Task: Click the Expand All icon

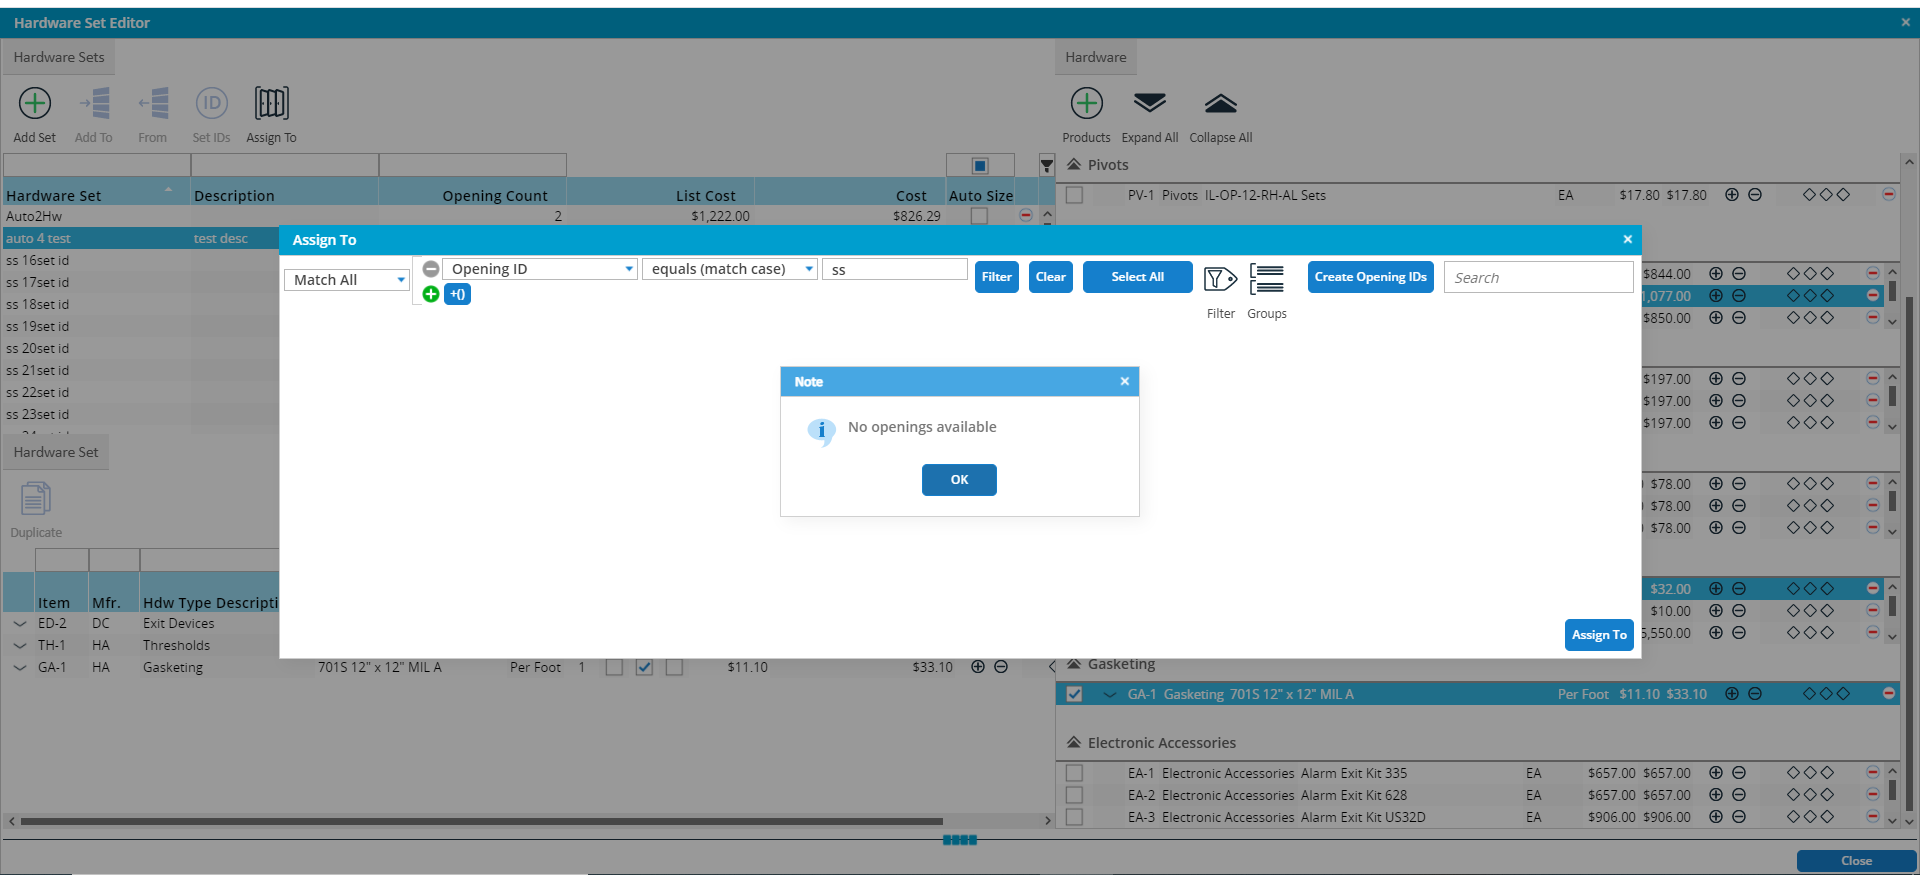Action: point(1149,103)
